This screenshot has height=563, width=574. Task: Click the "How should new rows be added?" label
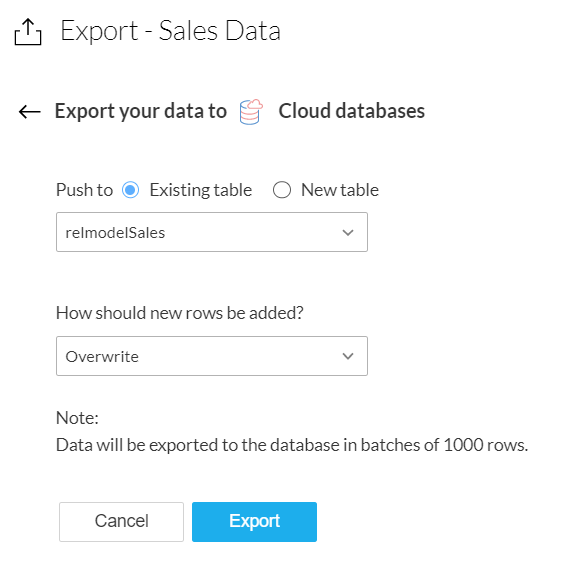[180, 313]
